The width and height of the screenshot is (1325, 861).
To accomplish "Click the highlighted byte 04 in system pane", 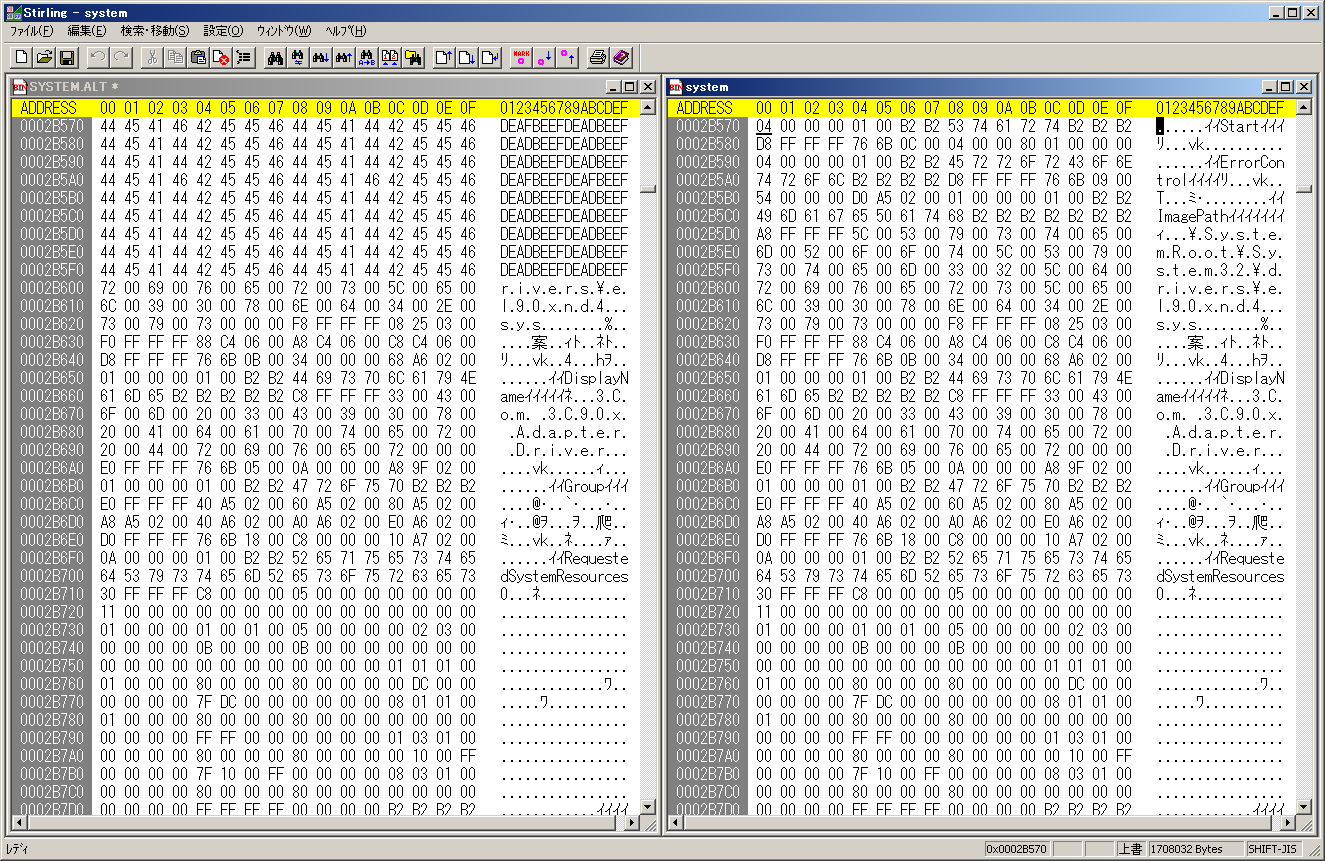I will pyautogui.click(x=764, y=126).
